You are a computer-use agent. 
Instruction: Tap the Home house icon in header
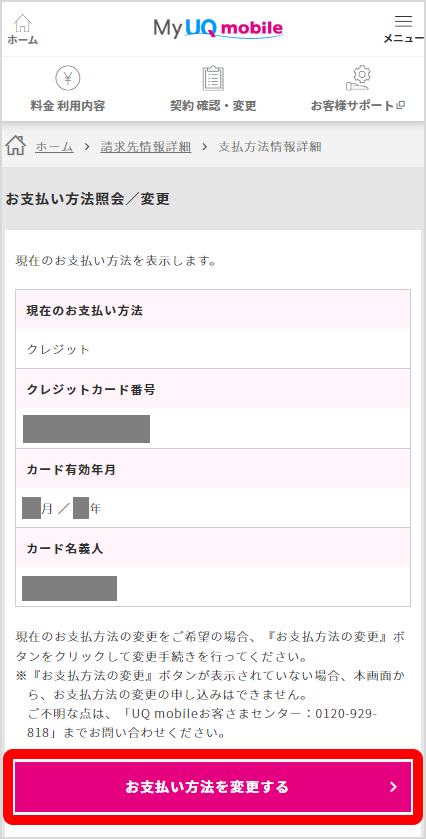[22, 22]
